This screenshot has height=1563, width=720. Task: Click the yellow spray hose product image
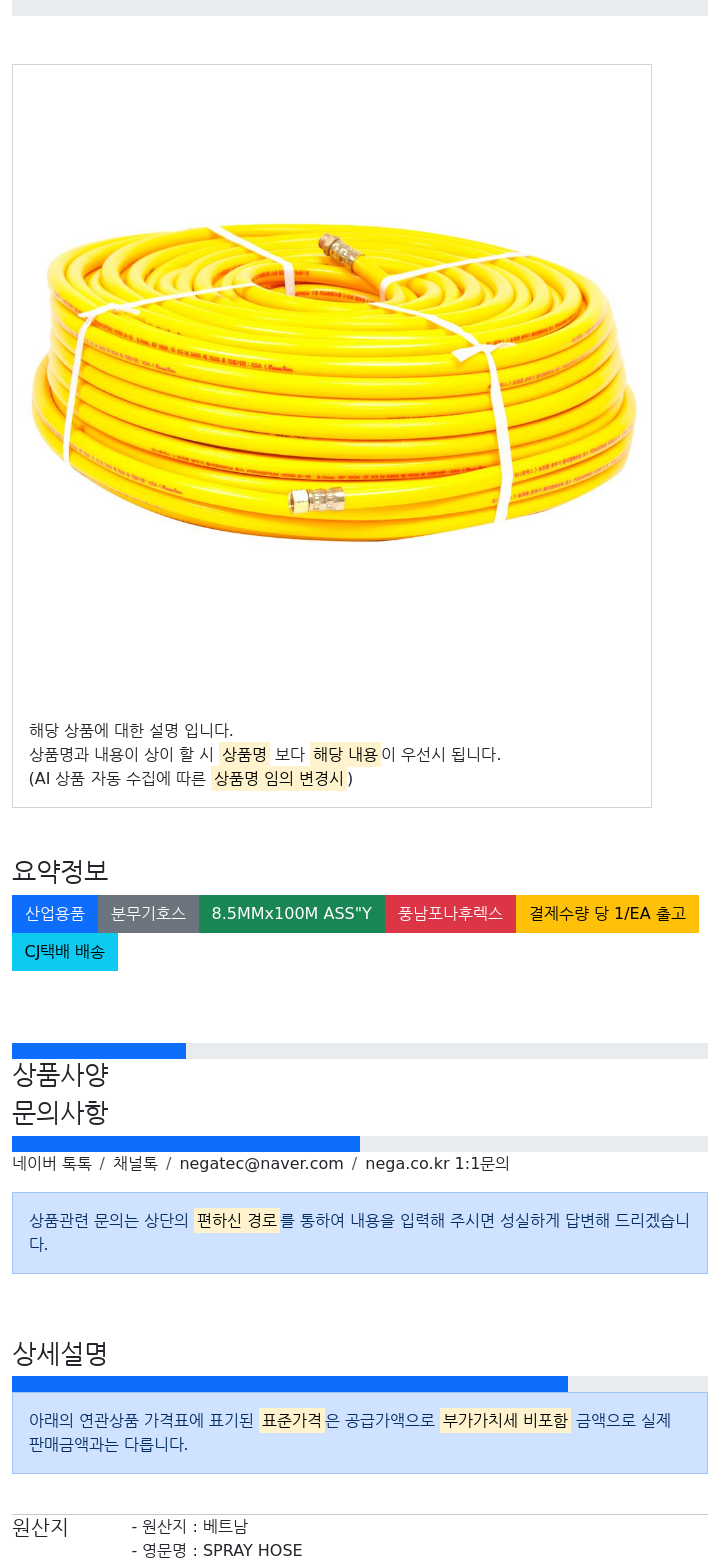coord(332,384)
